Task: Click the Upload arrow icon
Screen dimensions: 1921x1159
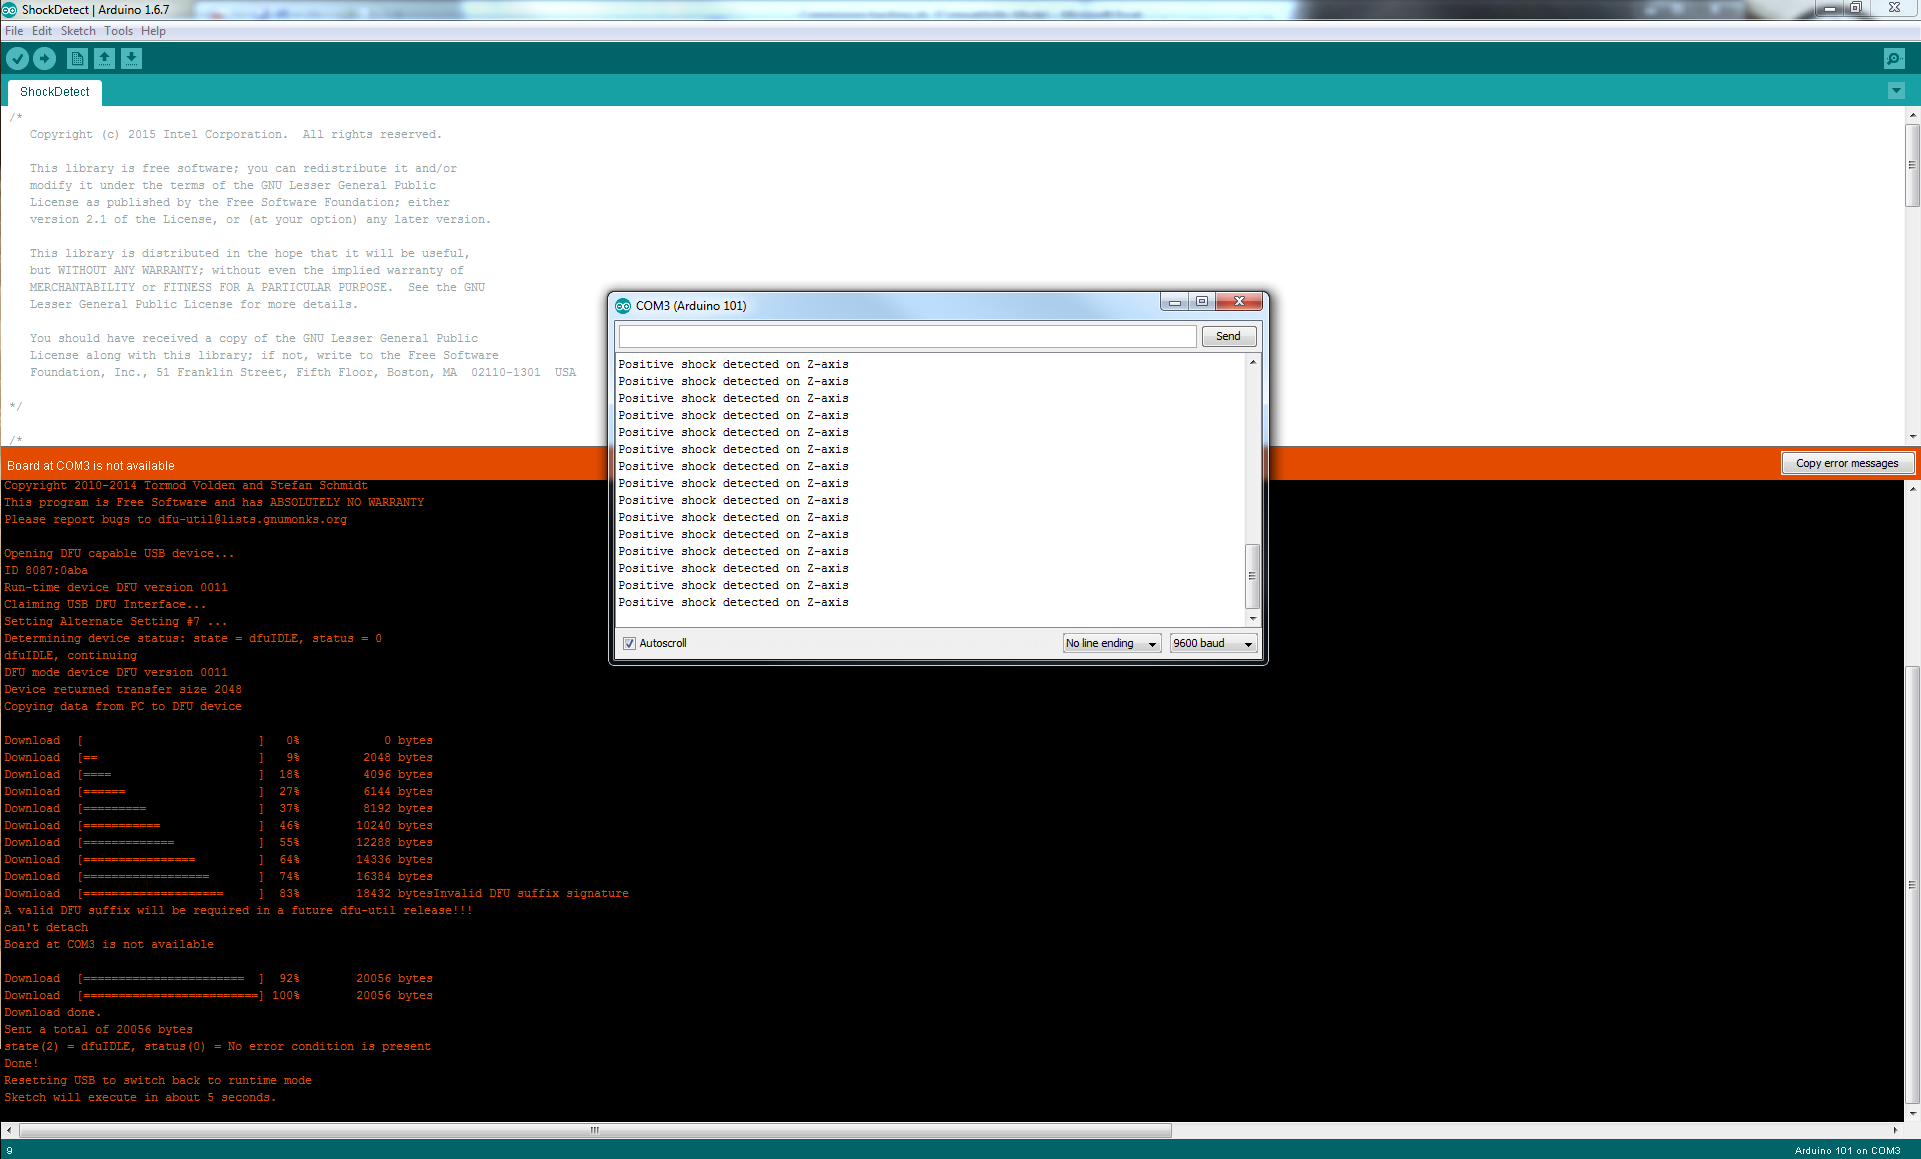Action: click(x=45, y=59)
